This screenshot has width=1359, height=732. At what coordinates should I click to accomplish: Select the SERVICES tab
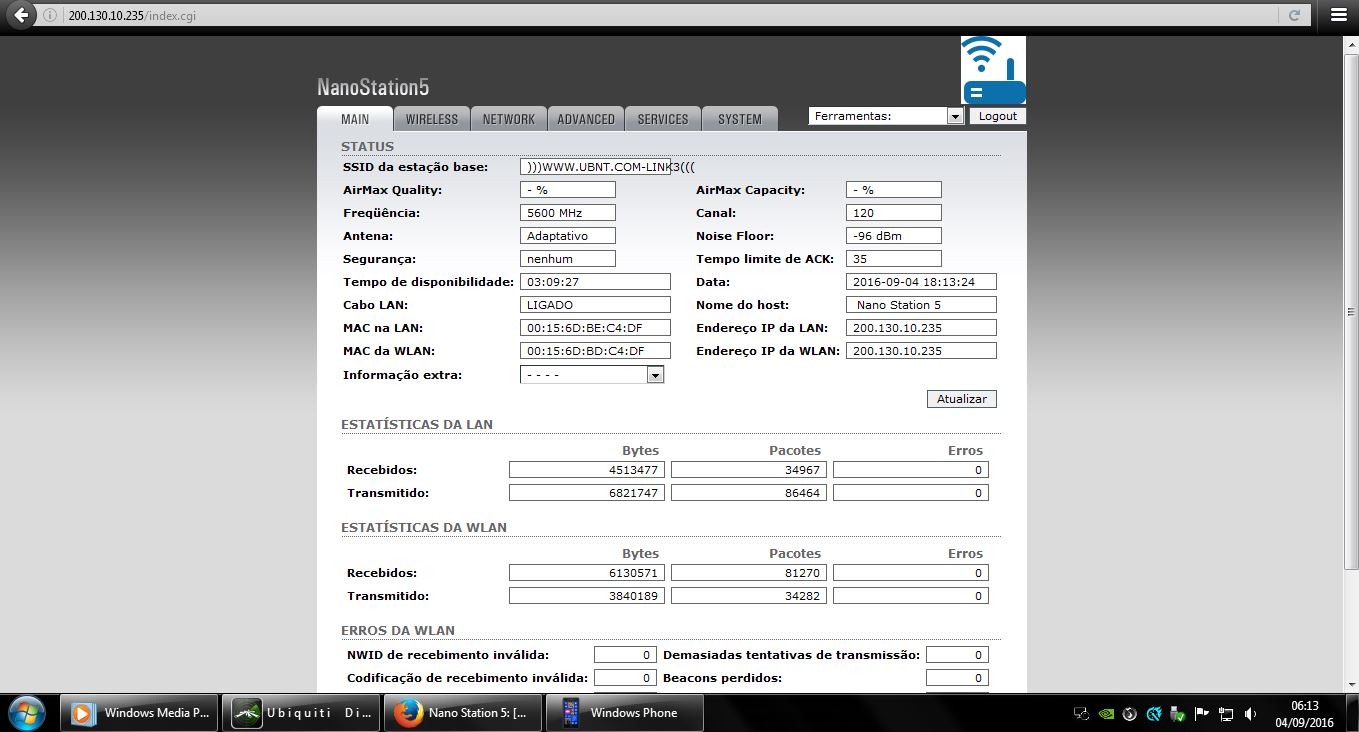663,119
